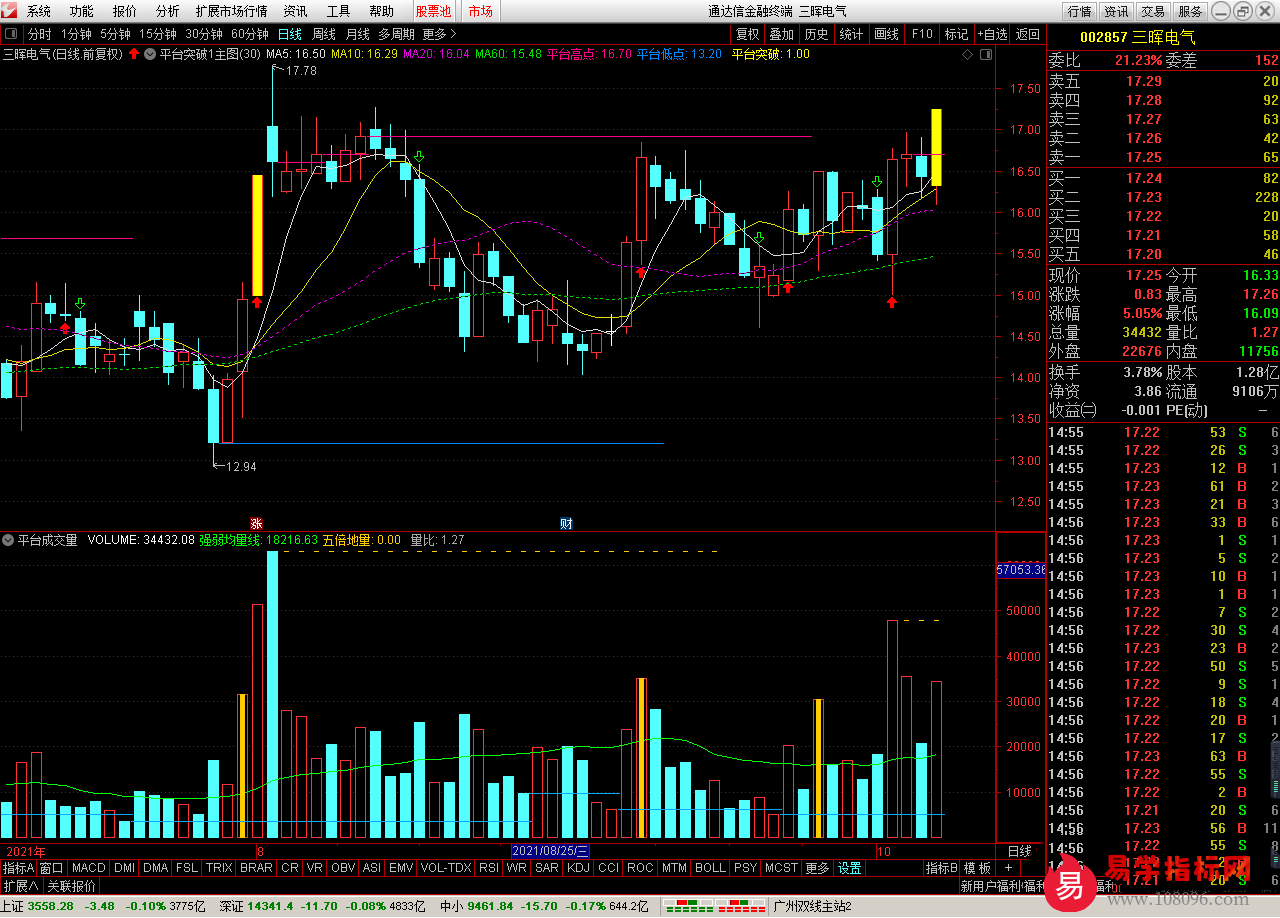Image resolution: width=1280 pixels, height=918 pixels.
Task: Click the 画线 drawing tool button
Action: point(887,34)
